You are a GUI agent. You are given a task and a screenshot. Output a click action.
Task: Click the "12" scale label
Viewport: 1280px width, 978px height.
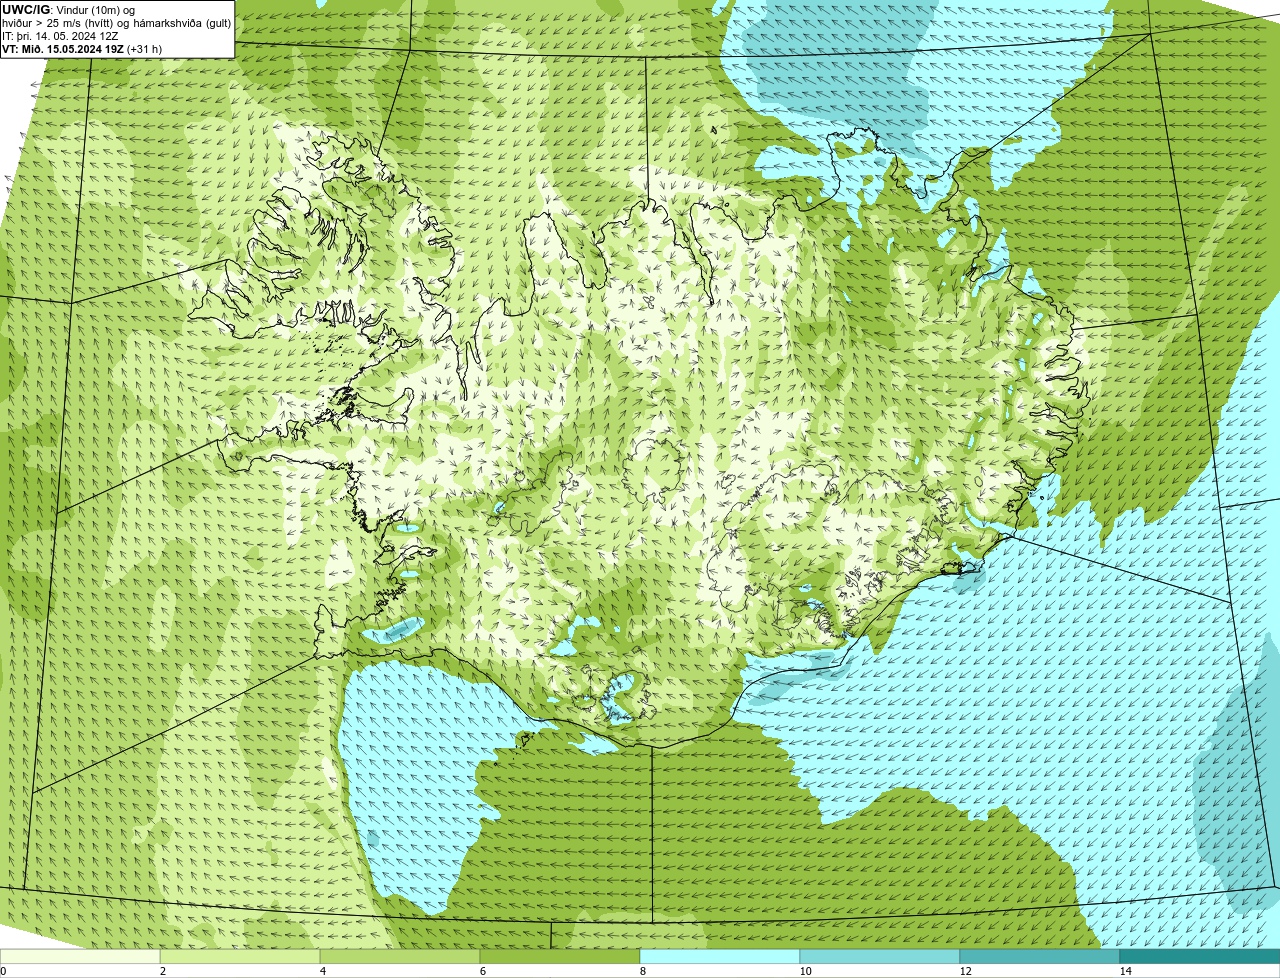click(x=965, y=971)
